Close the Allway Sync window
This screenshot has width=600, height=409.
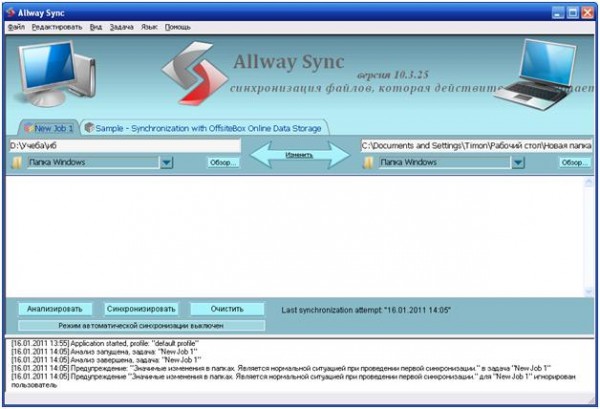[587, 13]
